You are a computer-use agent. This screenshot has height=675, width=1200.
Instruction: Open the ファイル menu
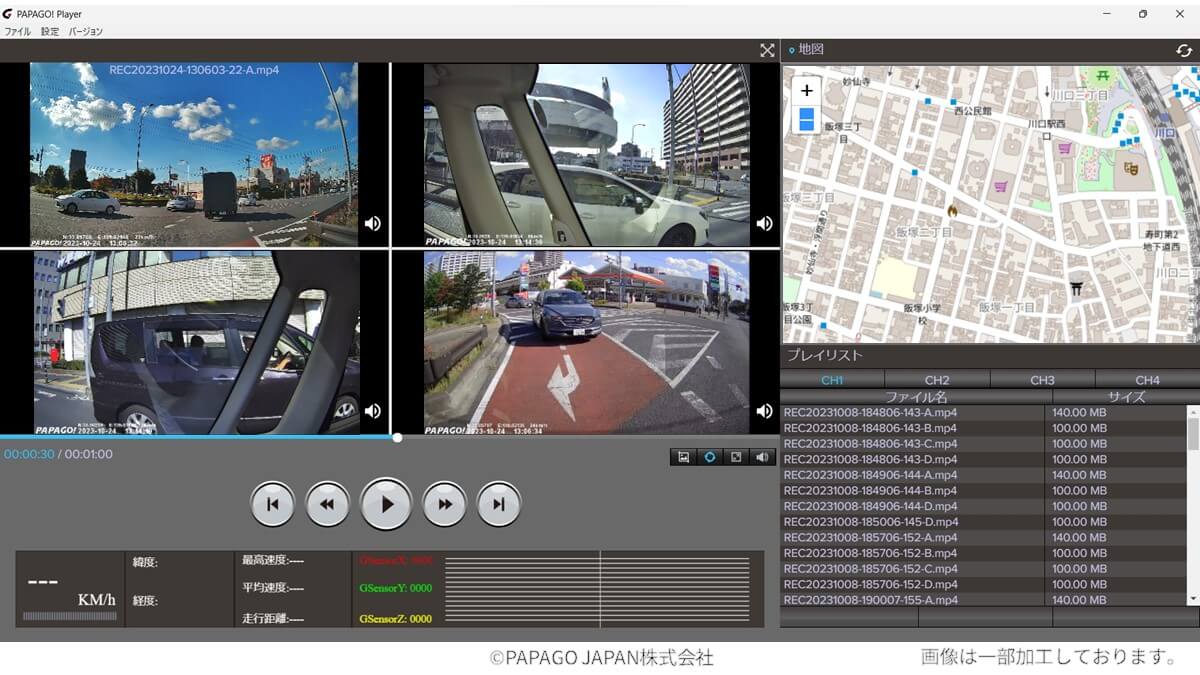point(17,31)
